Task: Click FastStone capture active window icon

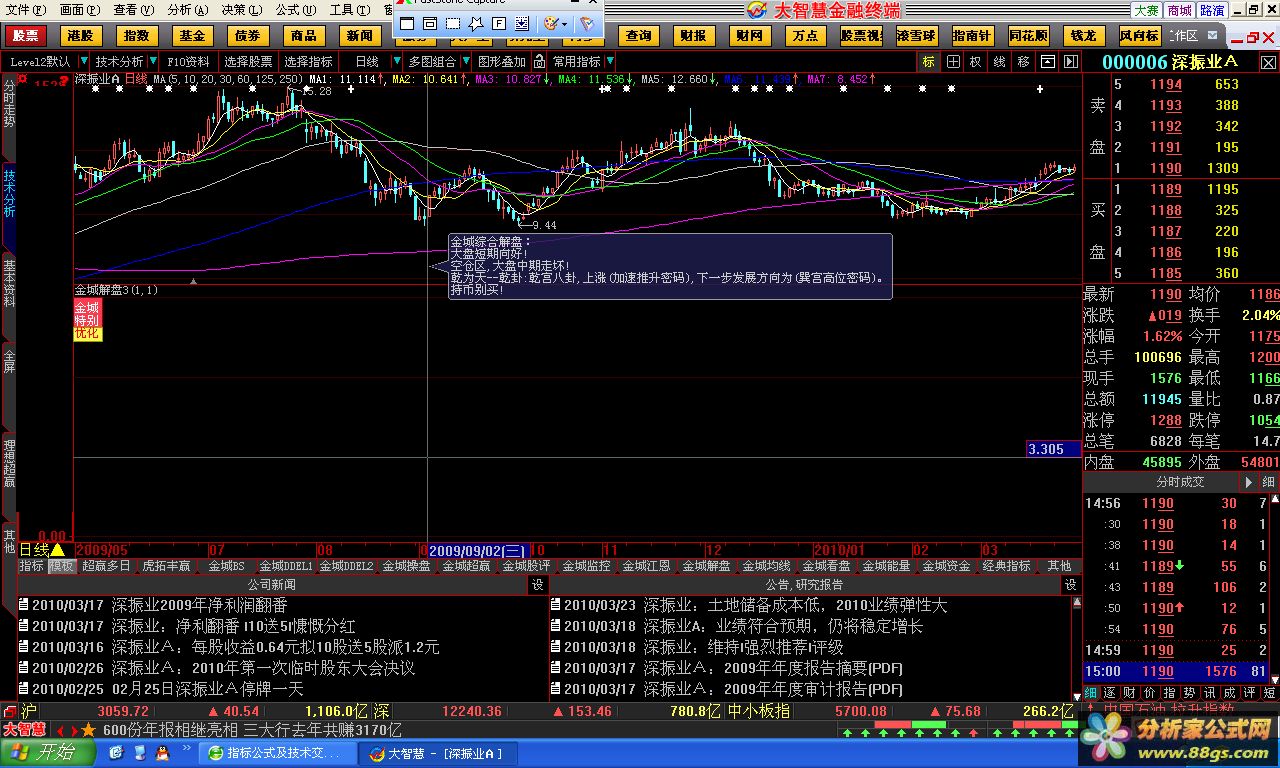Action: (407, 23)
